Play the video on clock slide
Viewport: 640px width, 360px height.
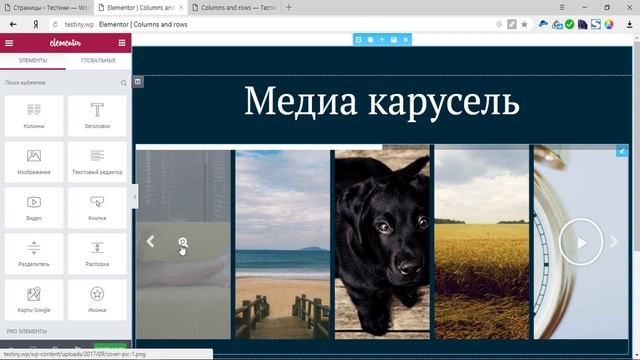581,242
